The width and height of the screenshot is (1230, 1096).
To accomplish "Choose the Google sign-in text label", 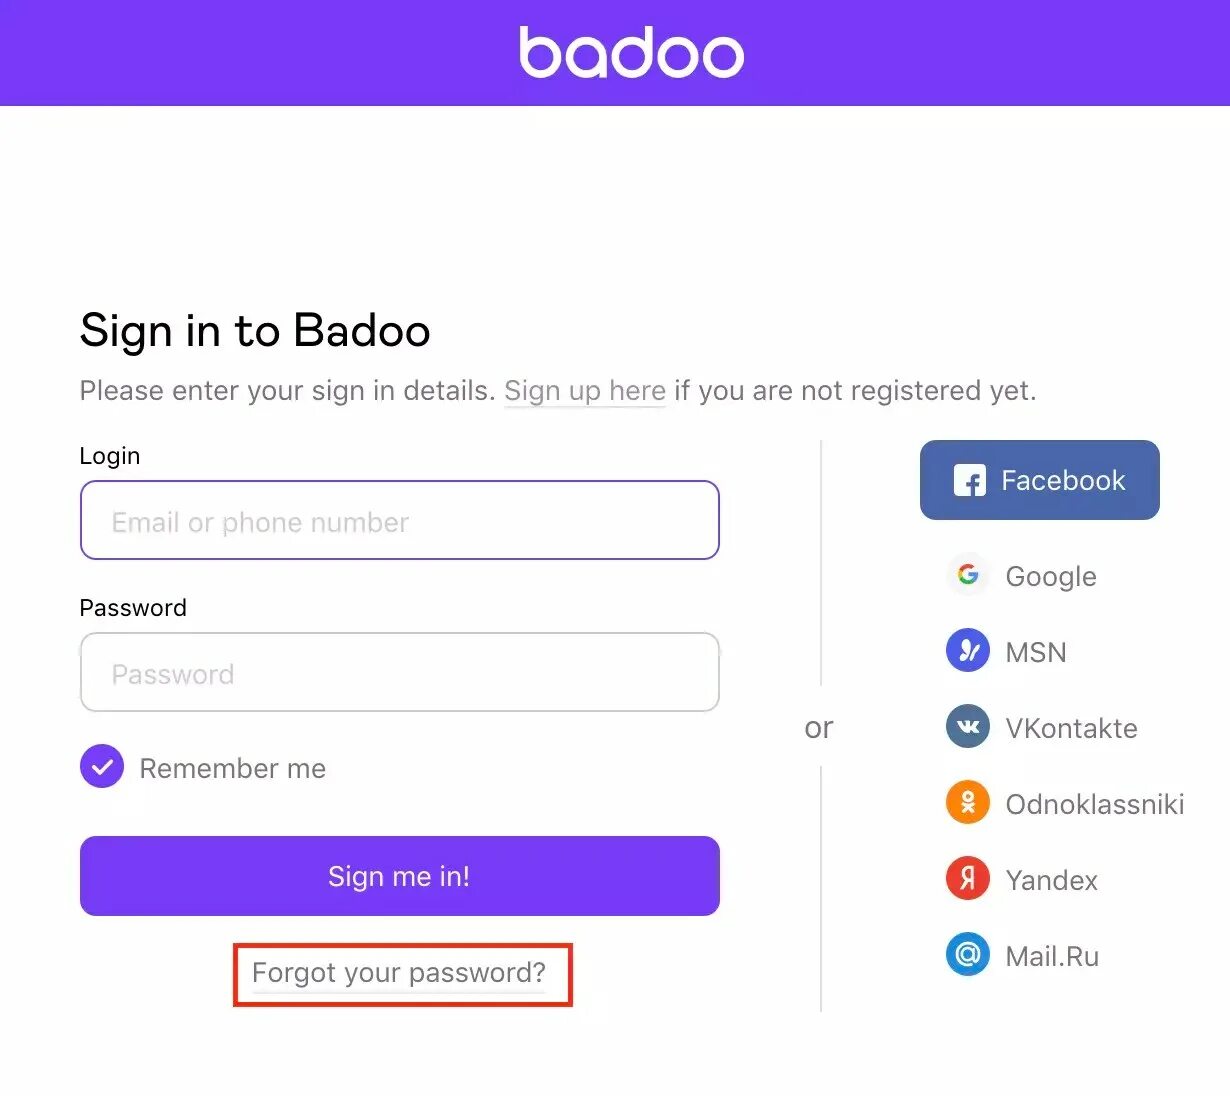I will point(1051,577).
